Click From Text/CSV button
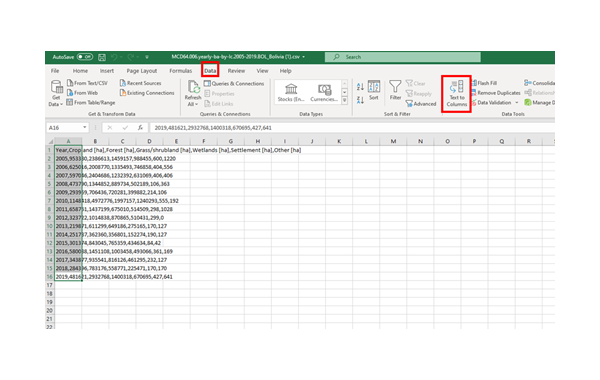This screenshot has width=600, height=380. point(87,83)
